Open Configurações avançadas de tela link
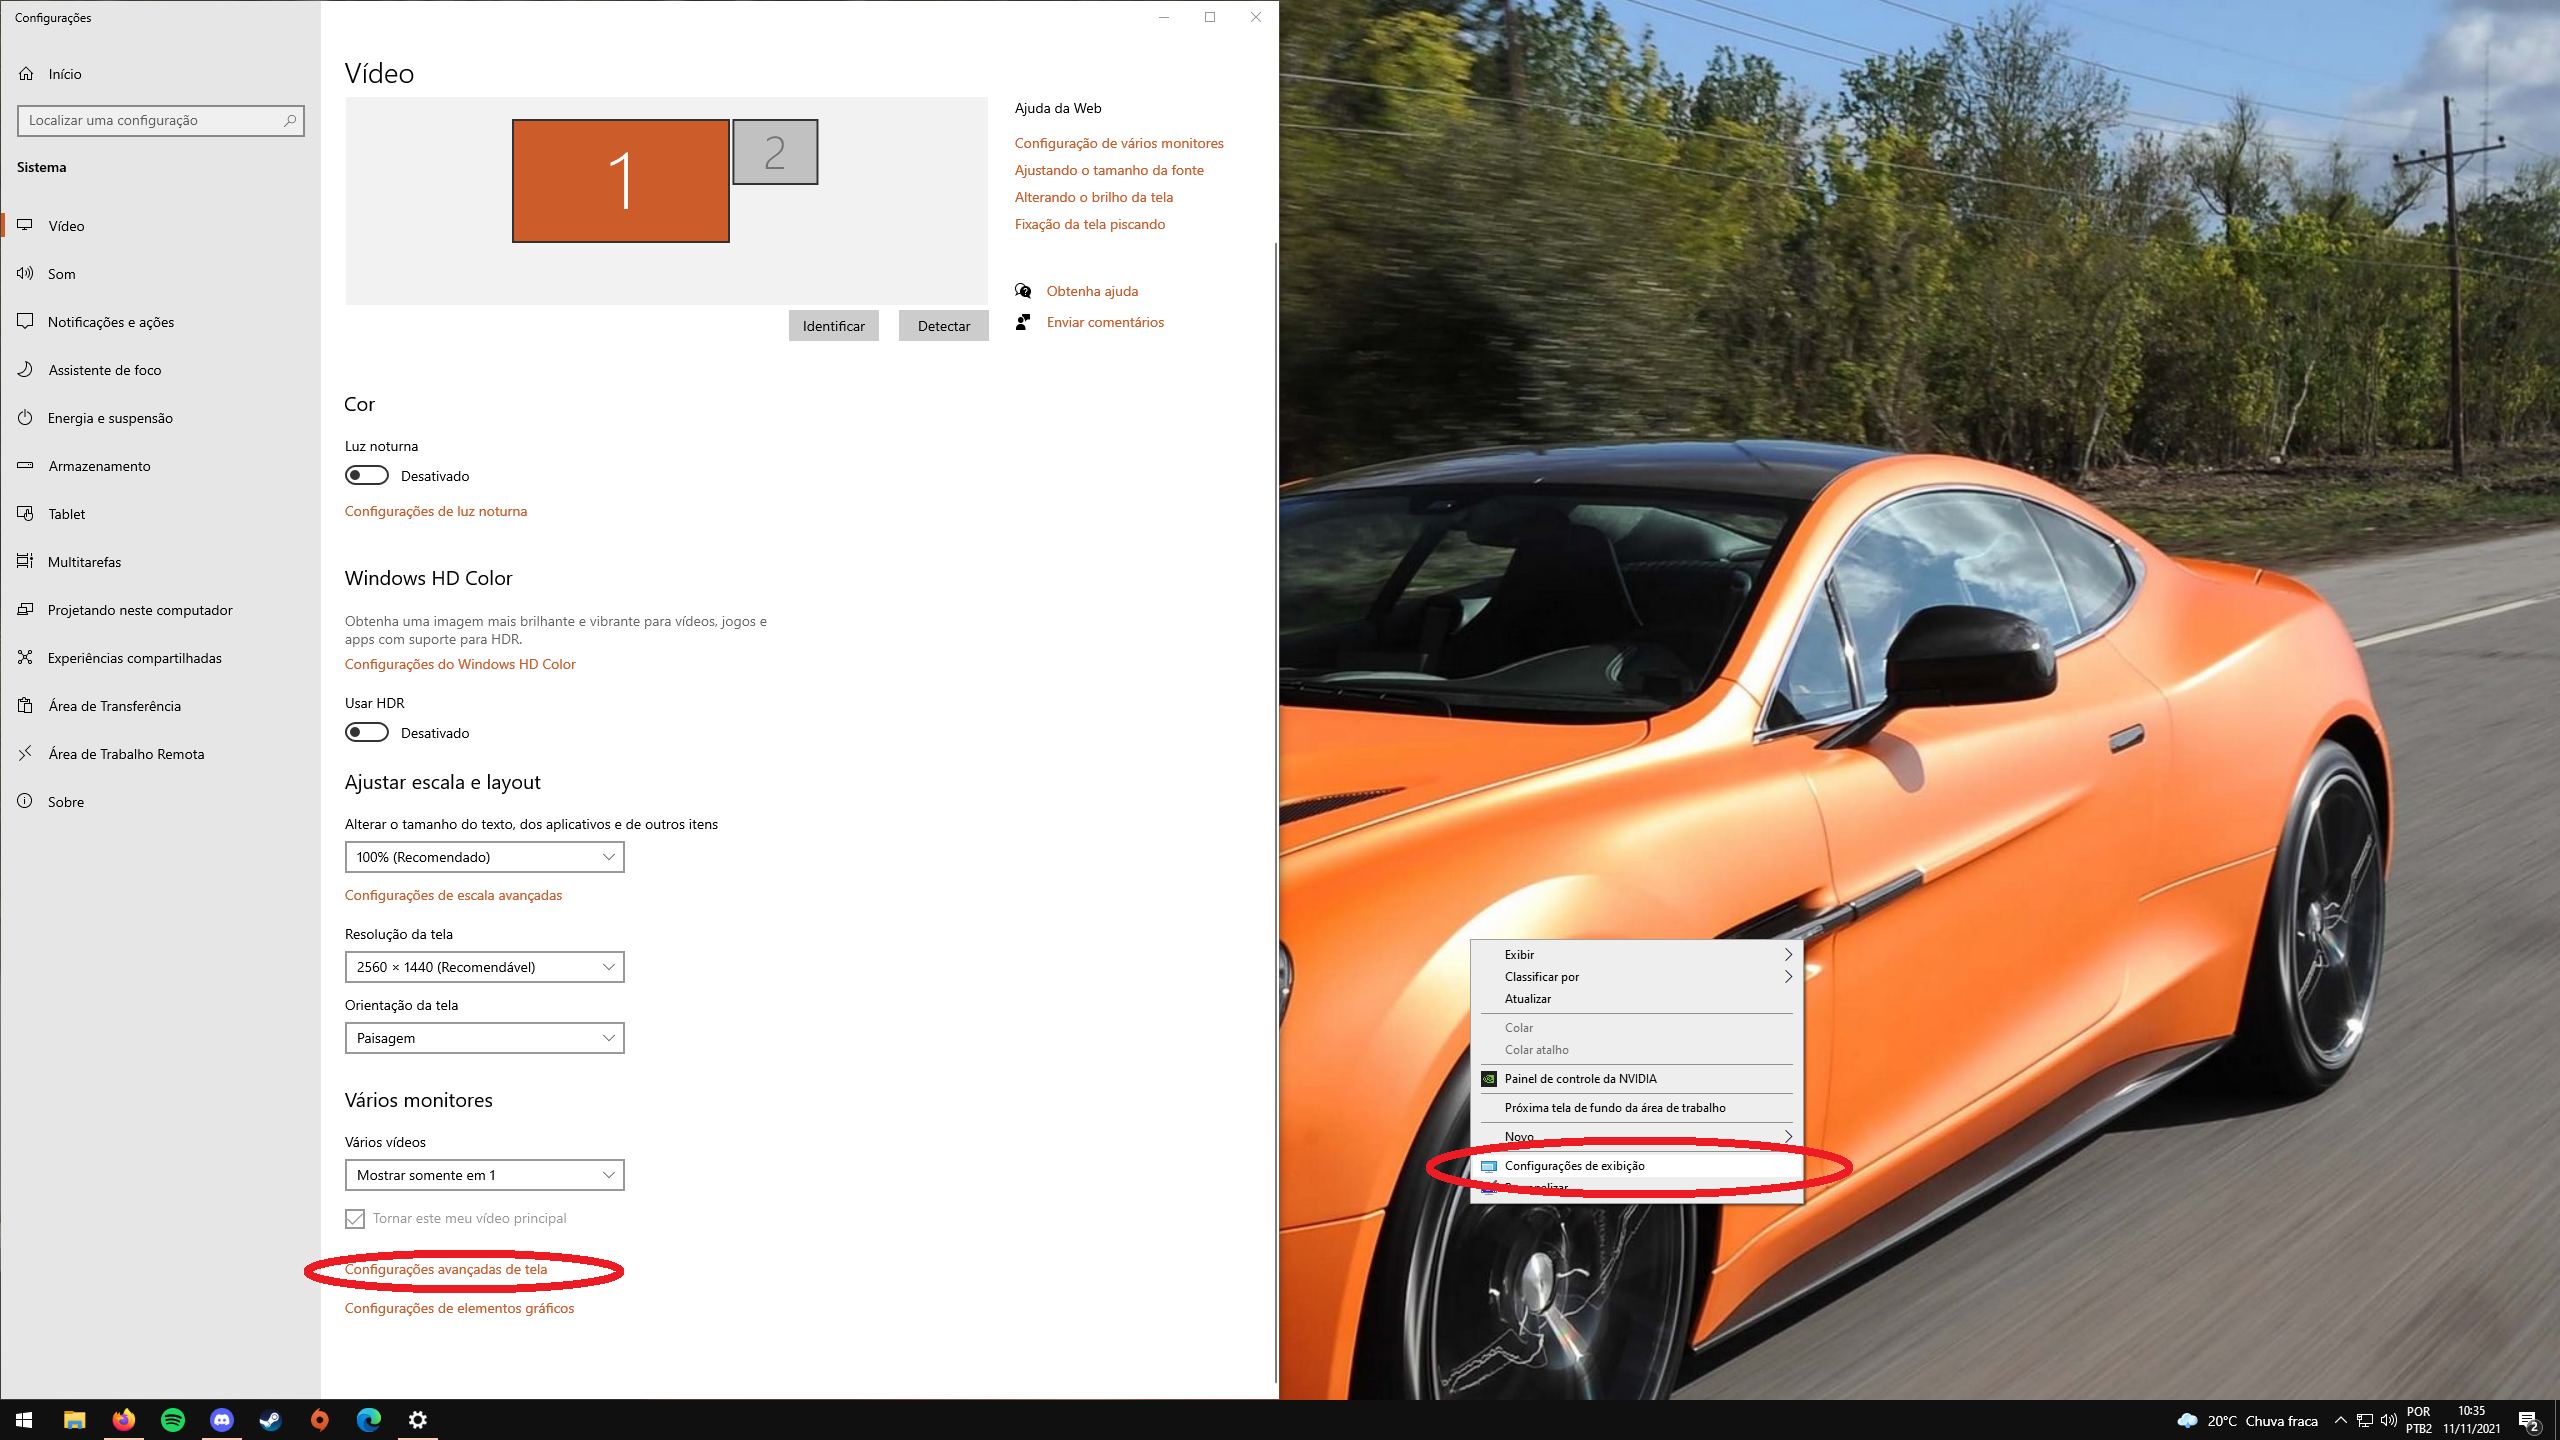The width and height of the screenshot is (2560, 1440). pos(446,1269)
